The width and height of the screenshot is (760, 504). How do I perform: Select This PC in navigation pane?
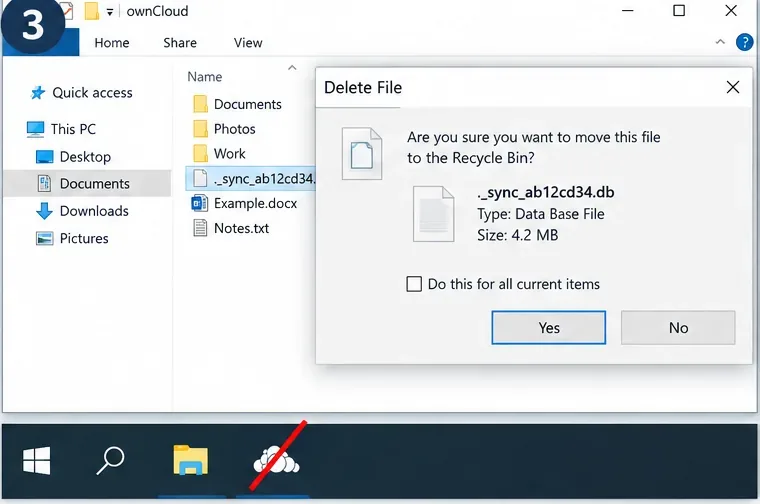[73, 129]
